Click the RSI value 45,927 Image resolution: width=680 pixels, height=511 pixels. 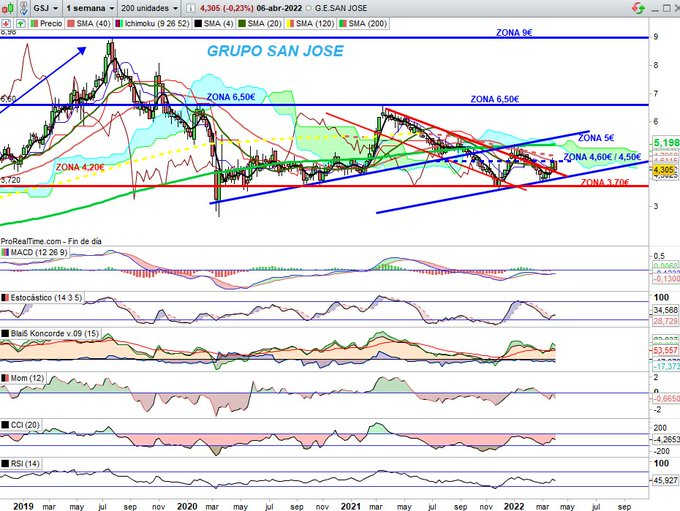[666, 481]
